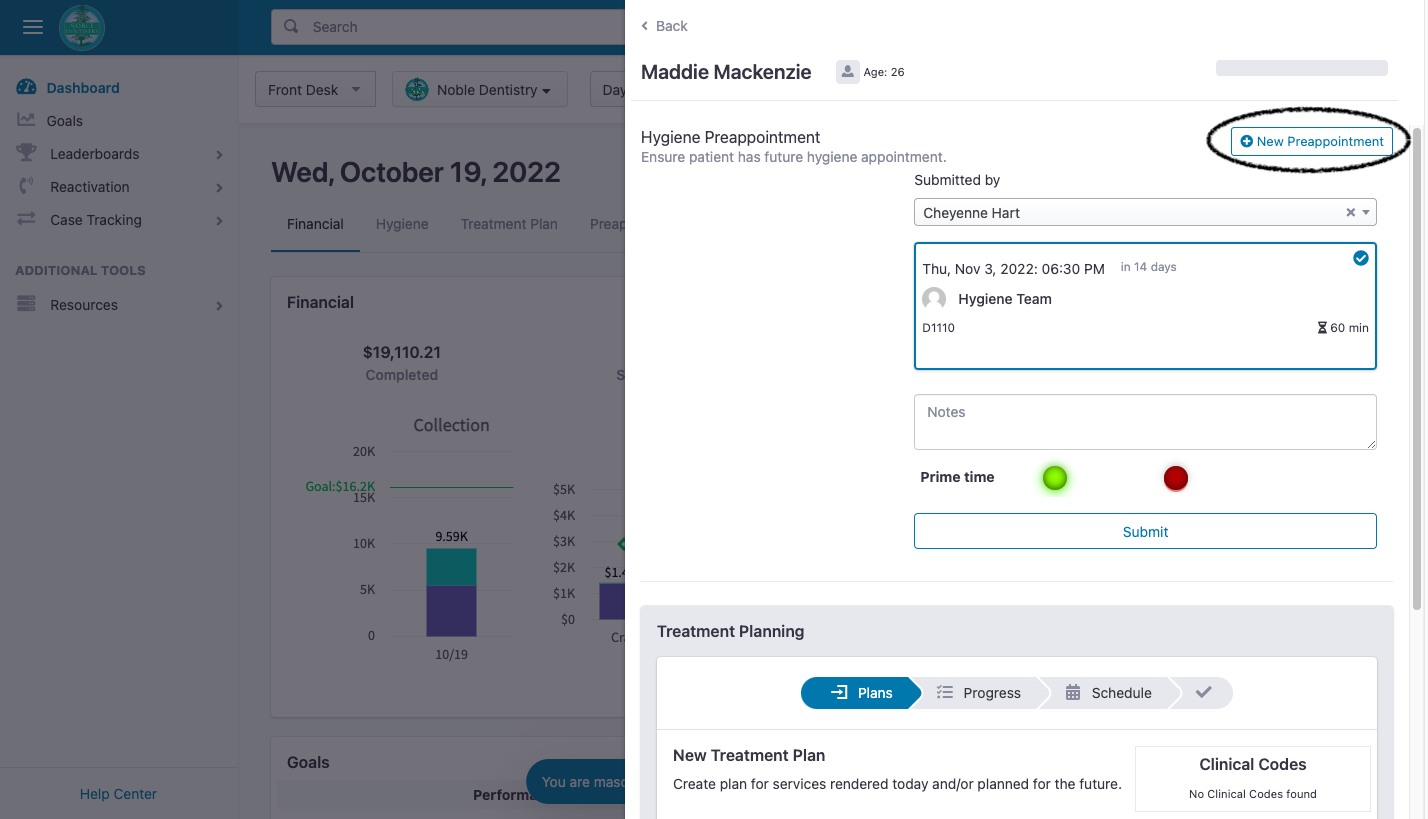
Task: Click the D1110 procedure code
Action: tap(938, 328)
